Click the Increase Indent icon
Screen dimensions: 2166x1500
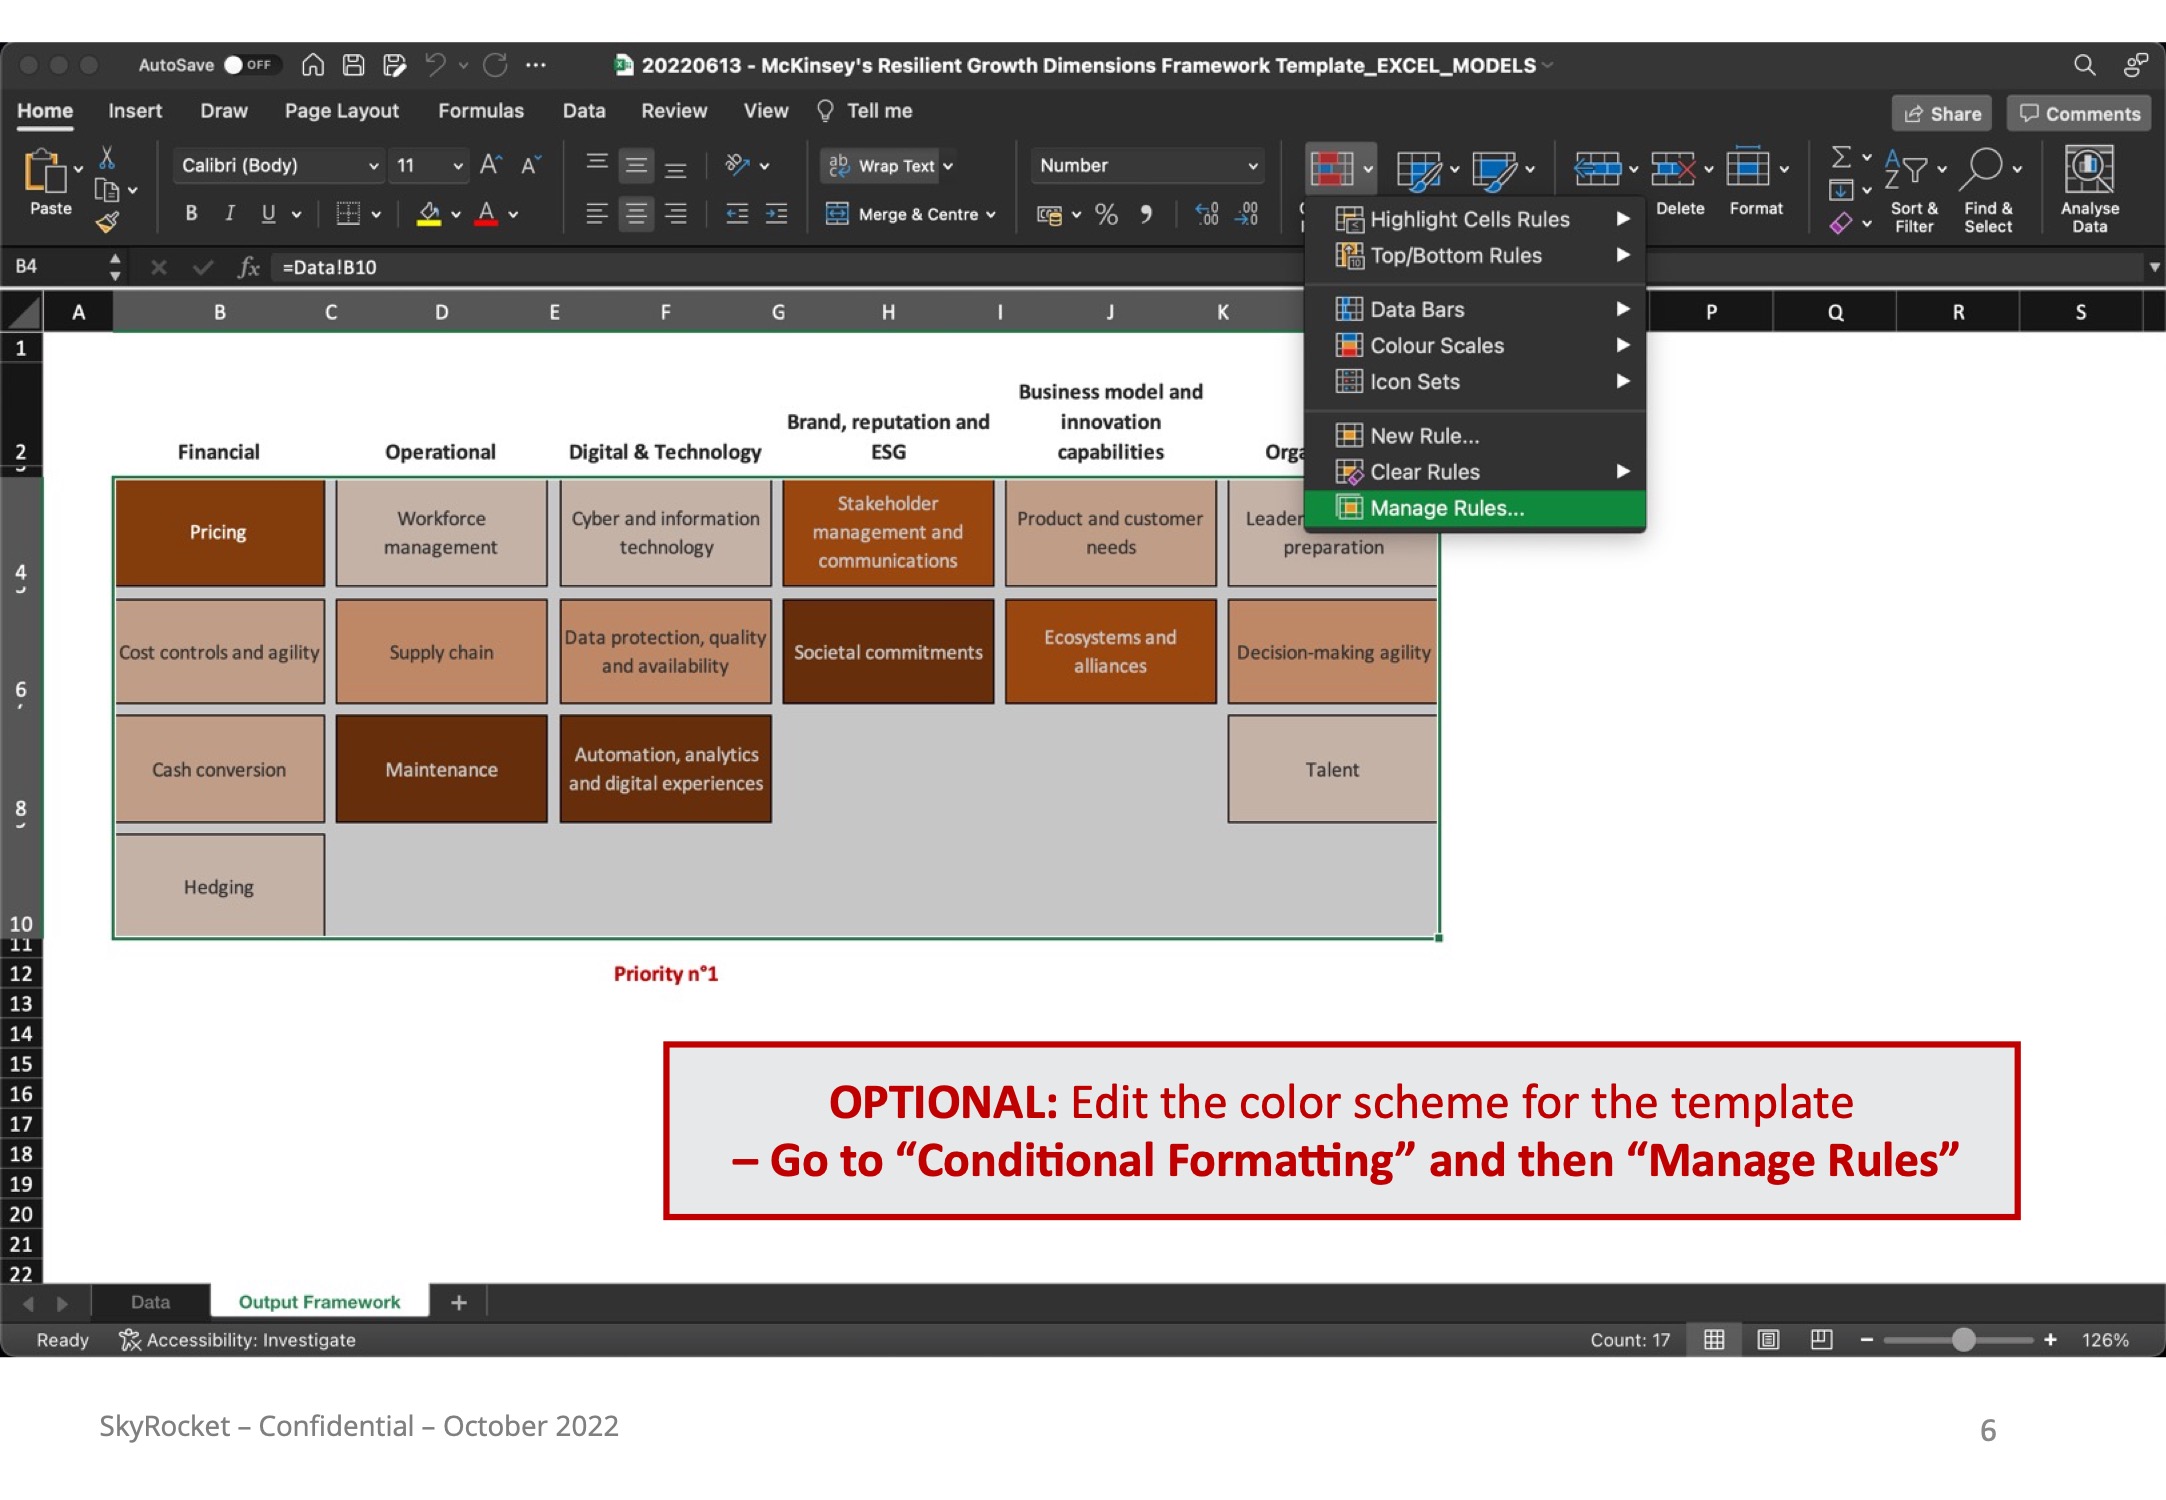pyautogui.click(x=776, y=214)
